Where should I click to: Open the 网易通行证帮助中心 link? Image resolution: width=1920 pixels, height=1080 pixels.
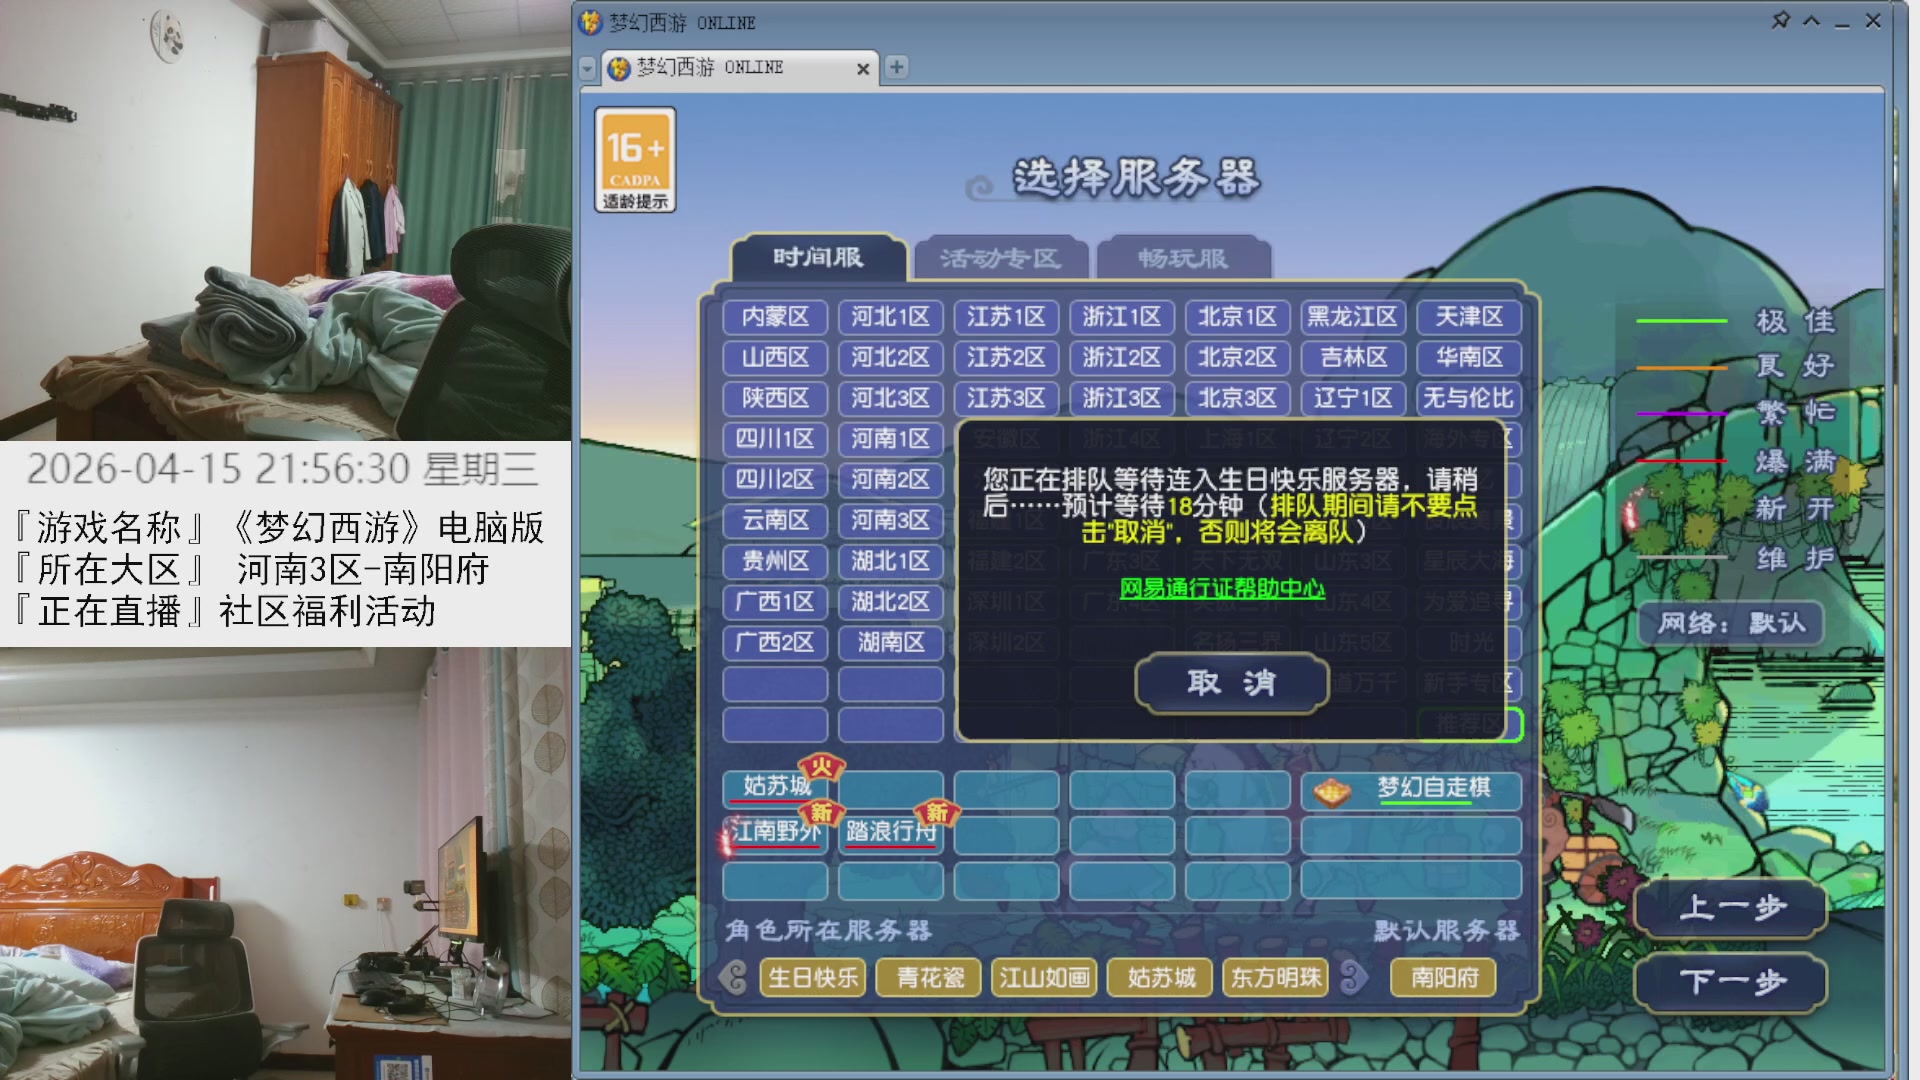1222,589
